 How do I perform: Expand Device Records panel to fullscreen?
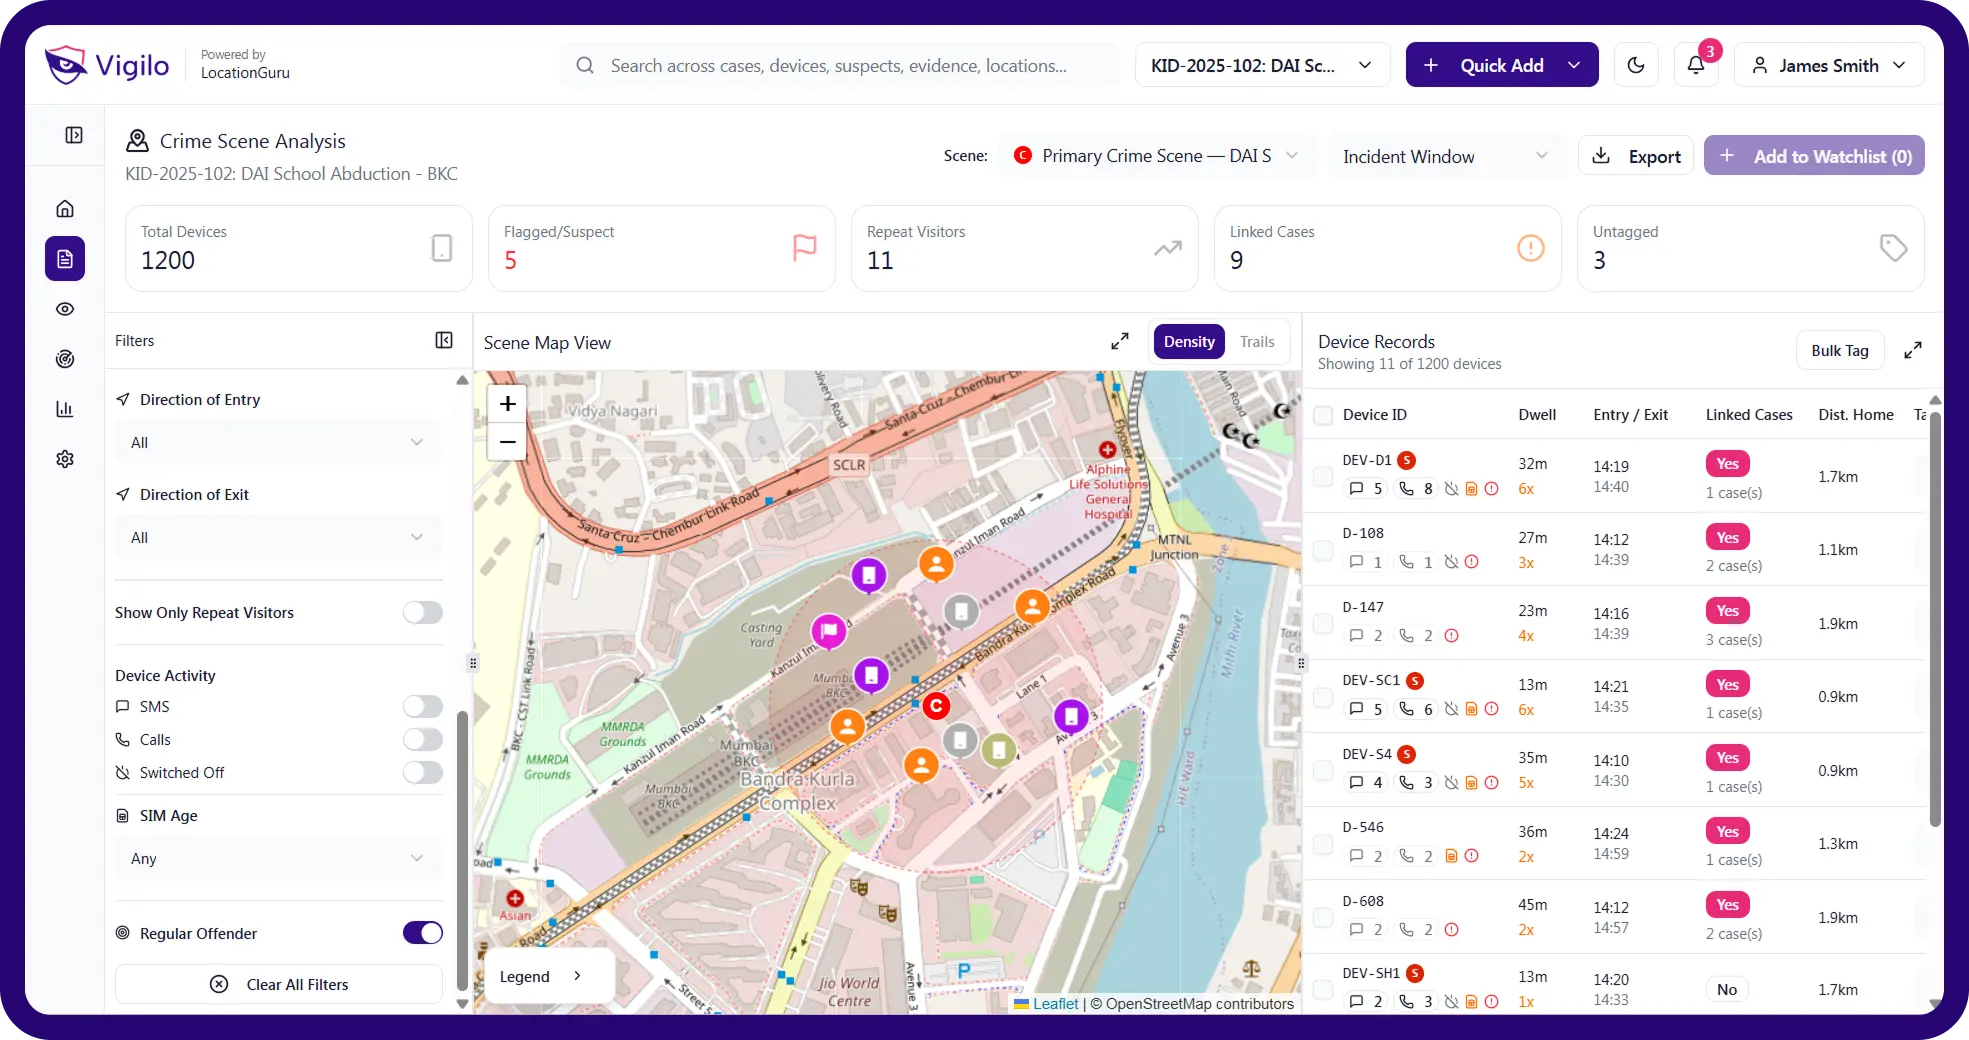[x=1912, y=350]
